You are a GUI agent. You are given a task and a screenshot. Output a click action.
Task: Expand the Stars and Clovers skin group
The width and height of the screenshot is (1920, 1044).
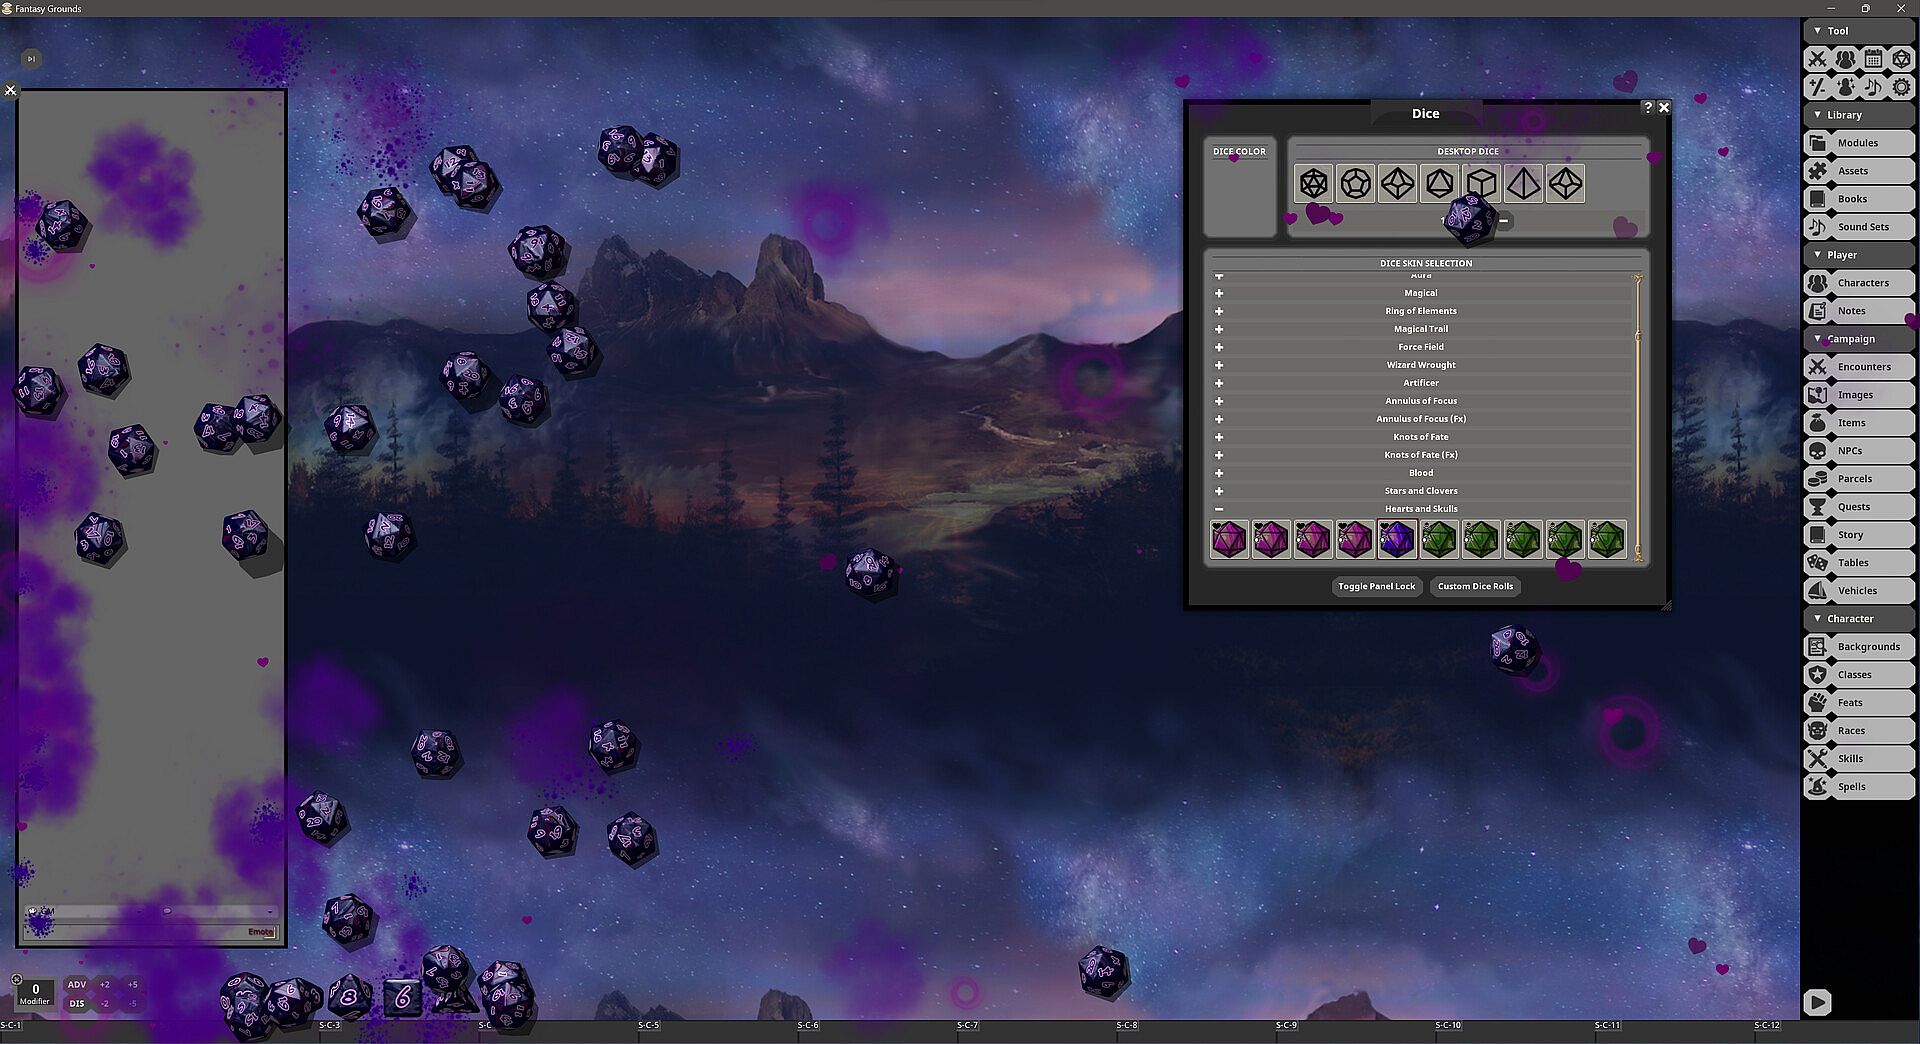pos(1219,491)
